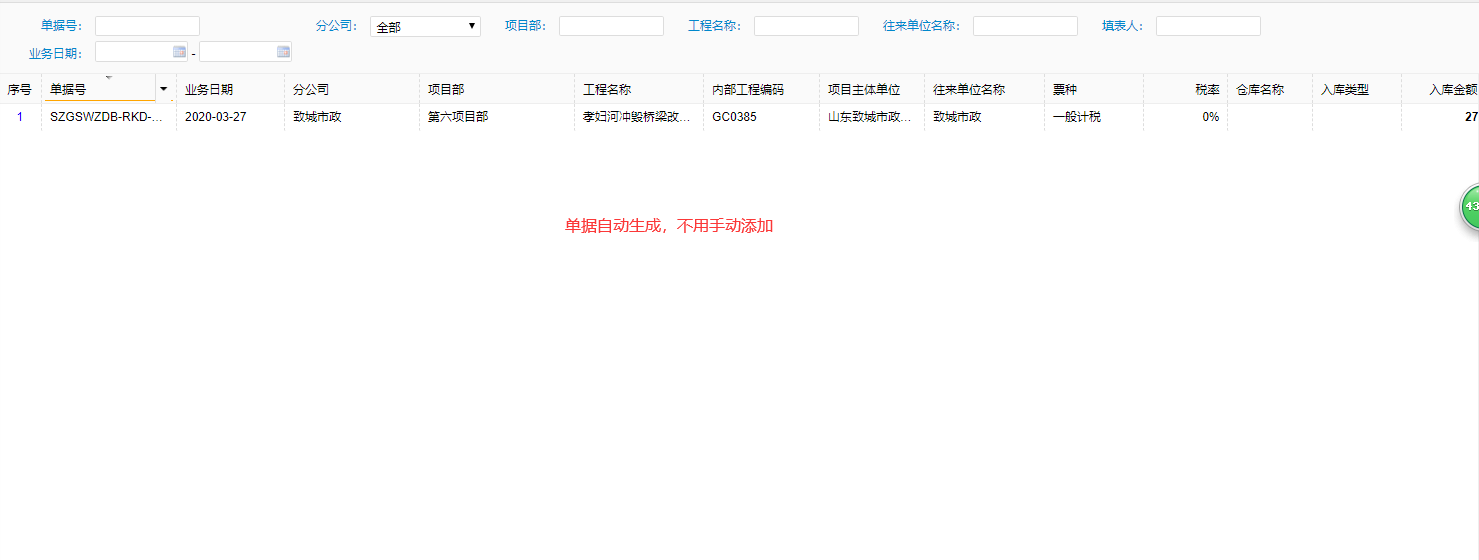Click the 山东致城市政 main unit cell
Screen dimensions: 1479x560
[x=872, y=117]
